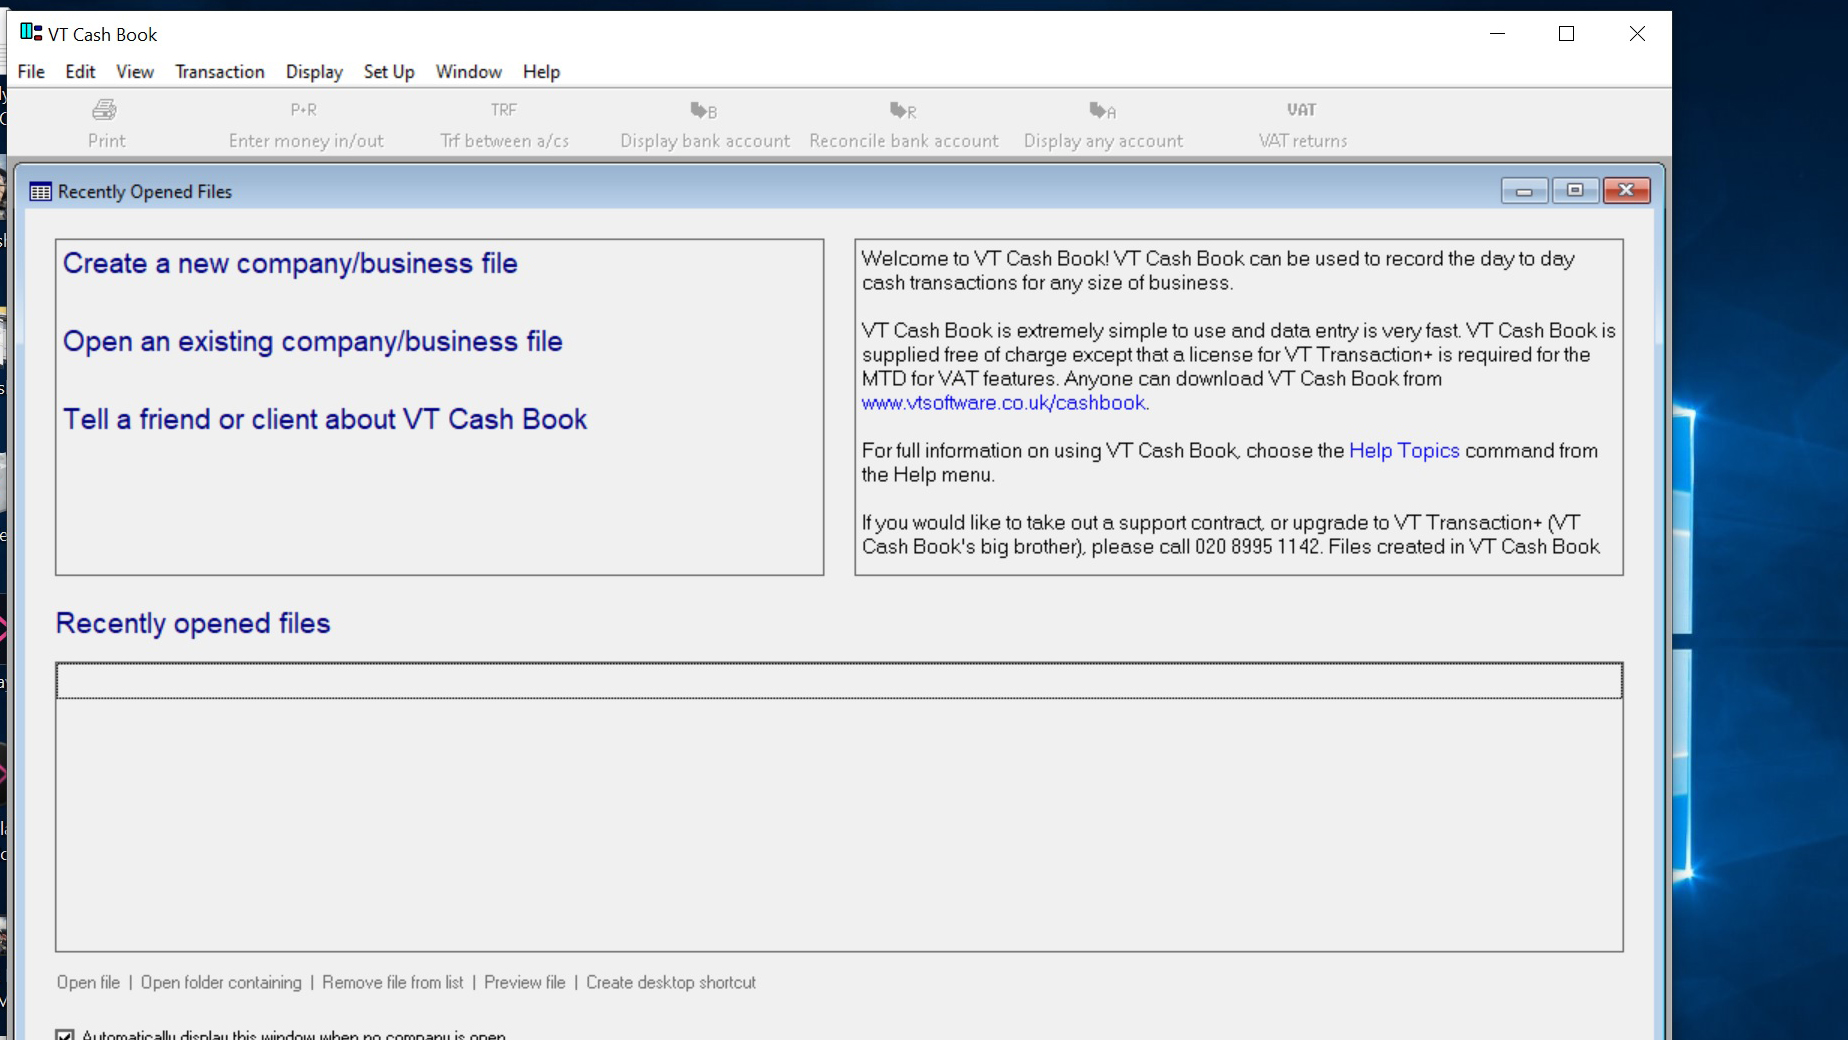
Task: Select the Enter money in/out toolbar icon
Action: 304,110
